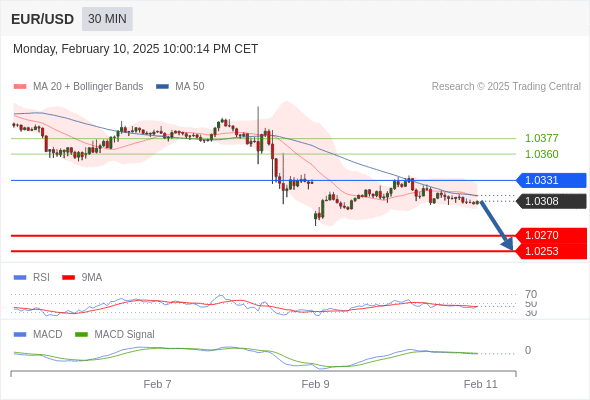The width and height of the screenshot is (590, 400).
Task: Click the MA 20 + Bollinger Bands legend label
Action: pyautogui.click(x=88, y=87)
